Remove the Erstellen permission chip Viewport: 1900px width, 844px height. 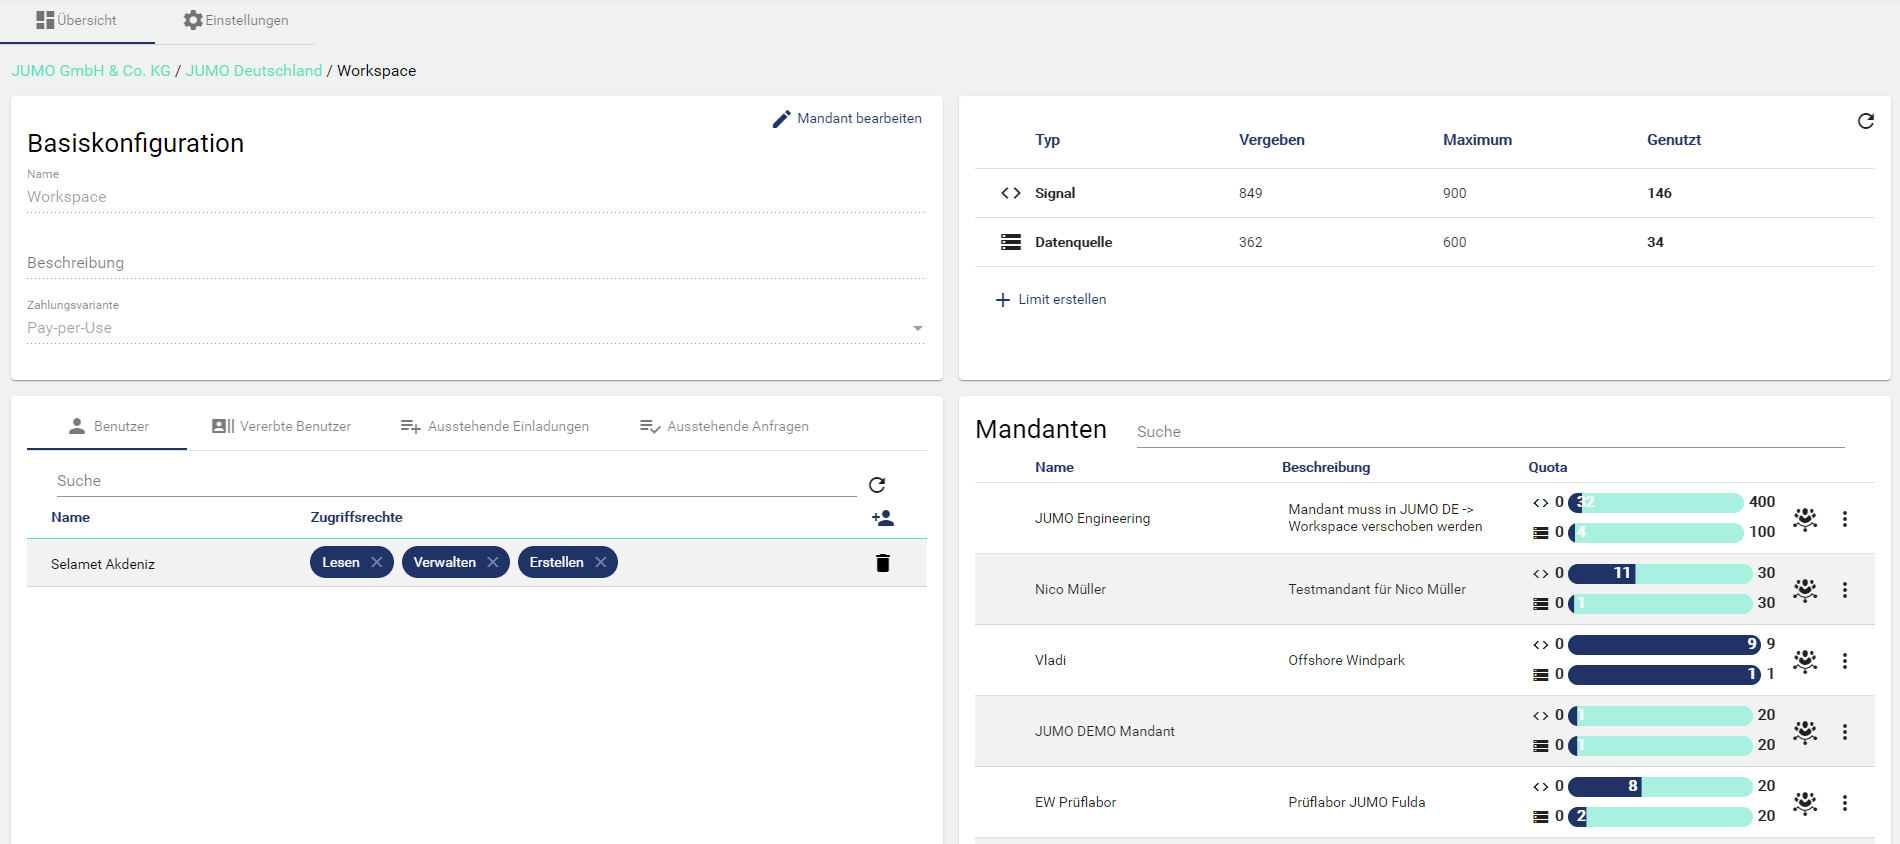[601, 562]
